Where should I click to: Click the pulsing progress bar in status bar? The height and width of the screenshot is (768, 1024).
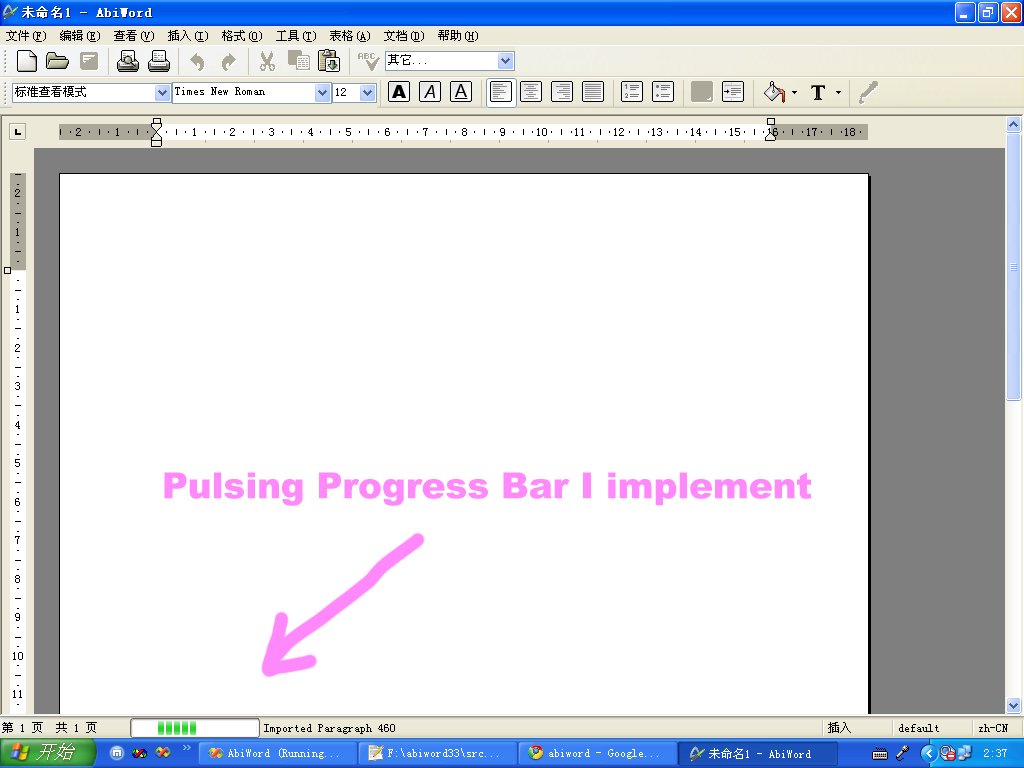point(194,728)
